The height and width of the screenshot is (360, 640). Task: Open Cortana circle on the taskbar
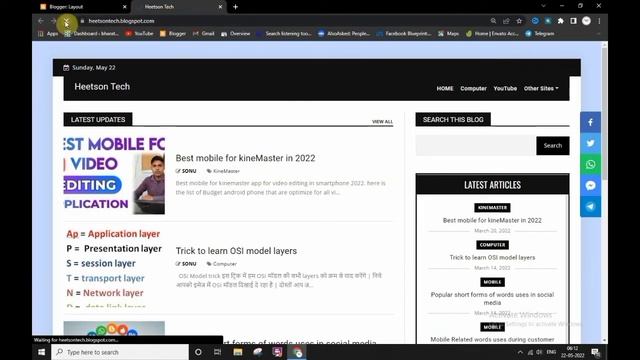[198, 352]
